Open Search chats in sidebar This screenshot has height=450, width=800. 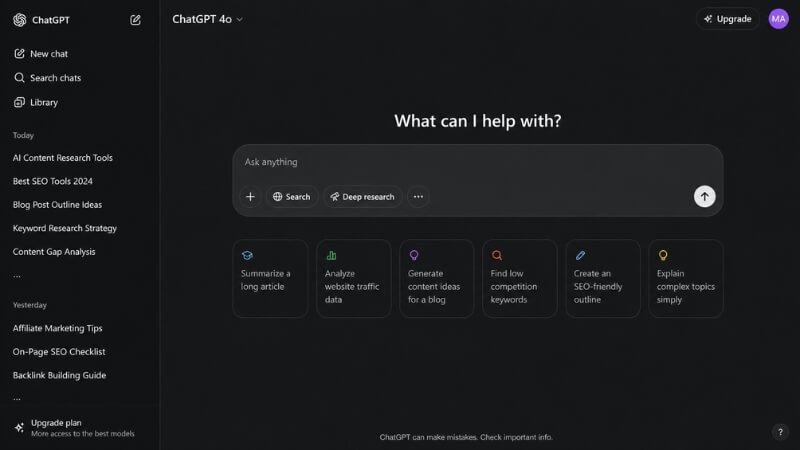pyautogui.click(x=48, y=78)
